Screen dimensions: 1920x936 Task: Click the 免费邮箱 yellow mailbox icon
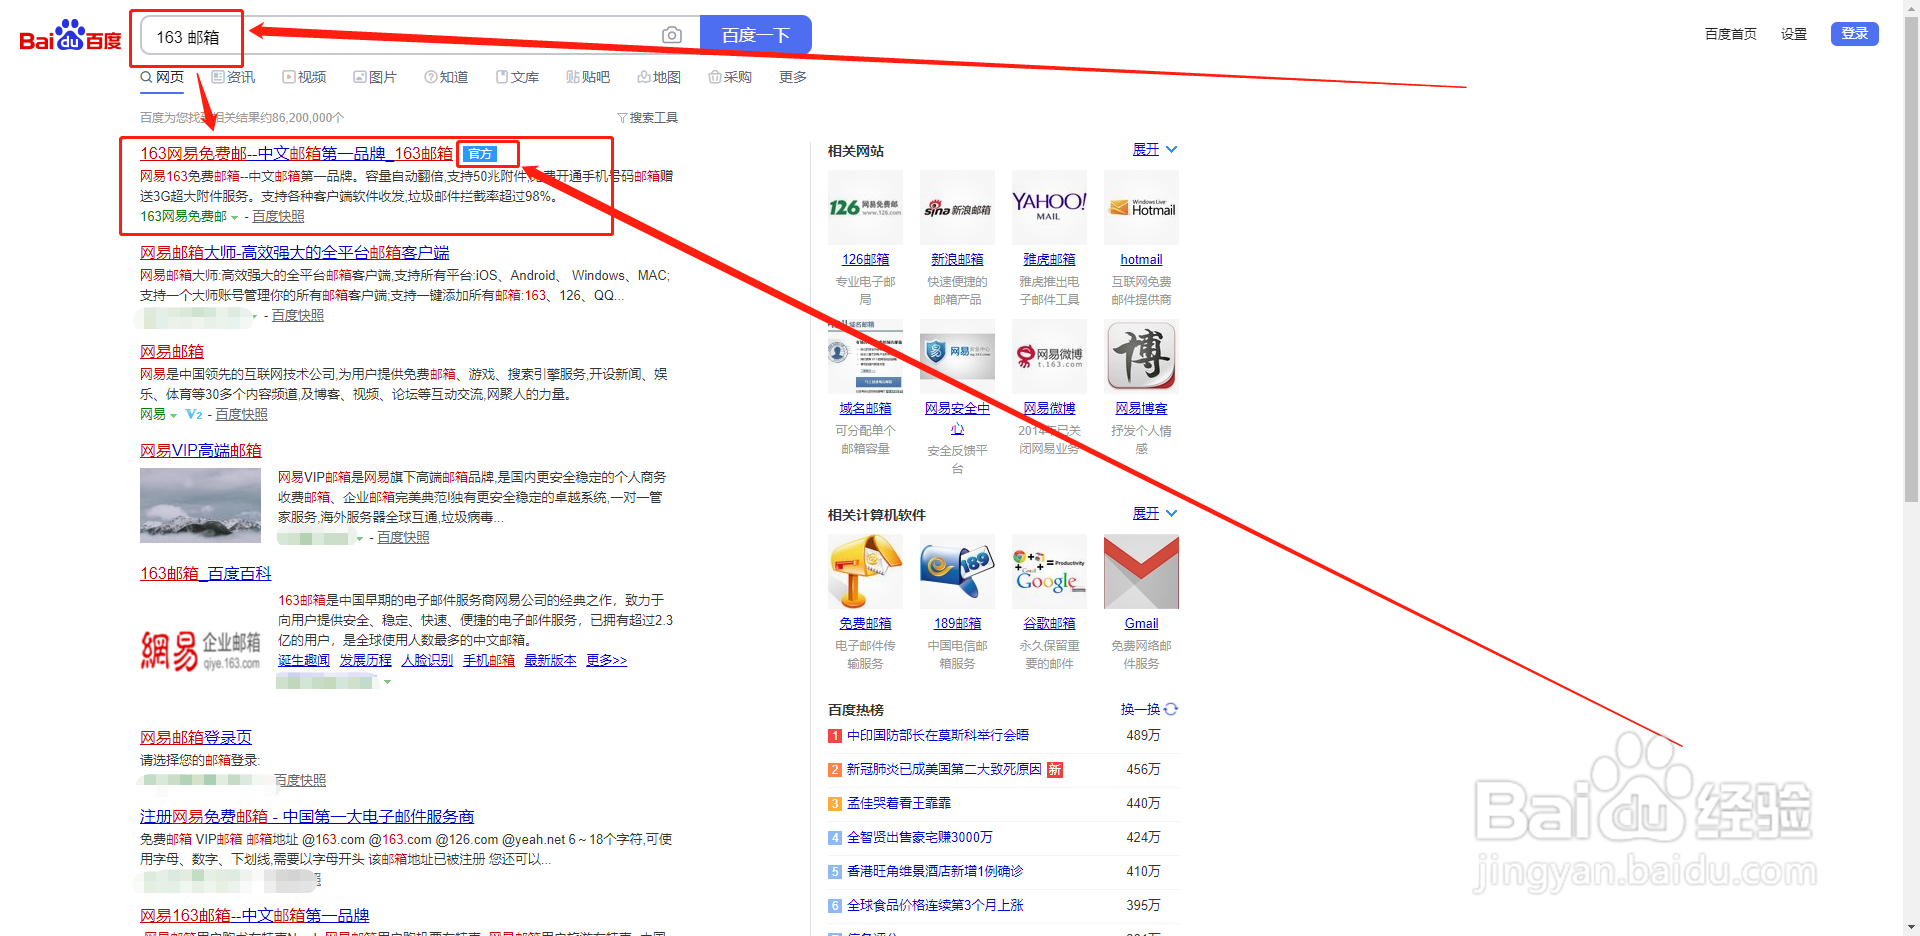865,571
